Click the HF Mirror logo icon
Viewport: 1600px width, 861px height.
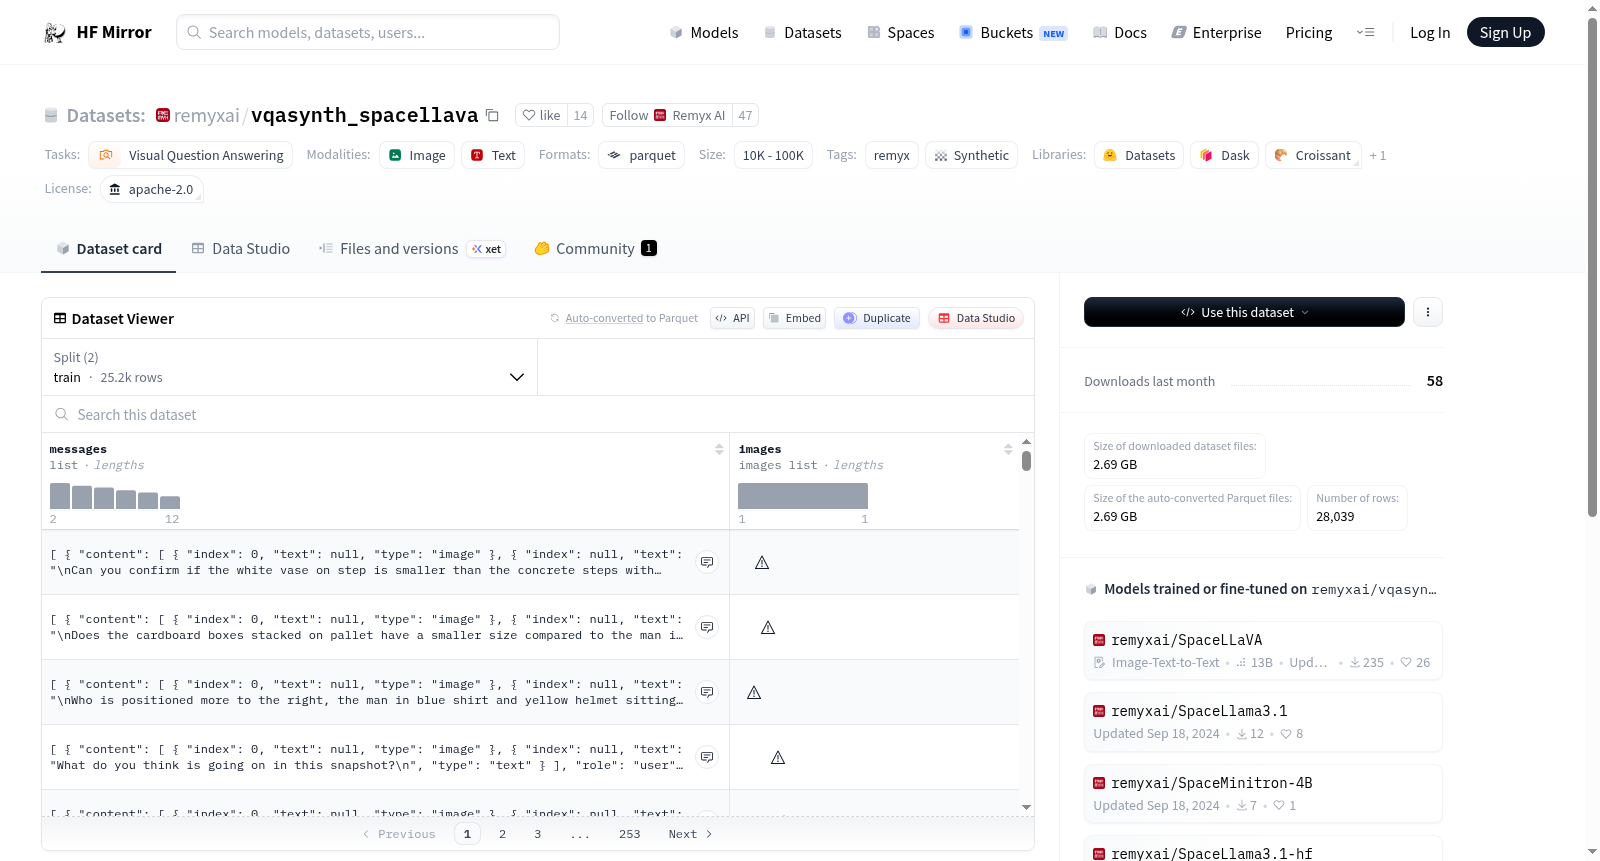click(54, 33)
